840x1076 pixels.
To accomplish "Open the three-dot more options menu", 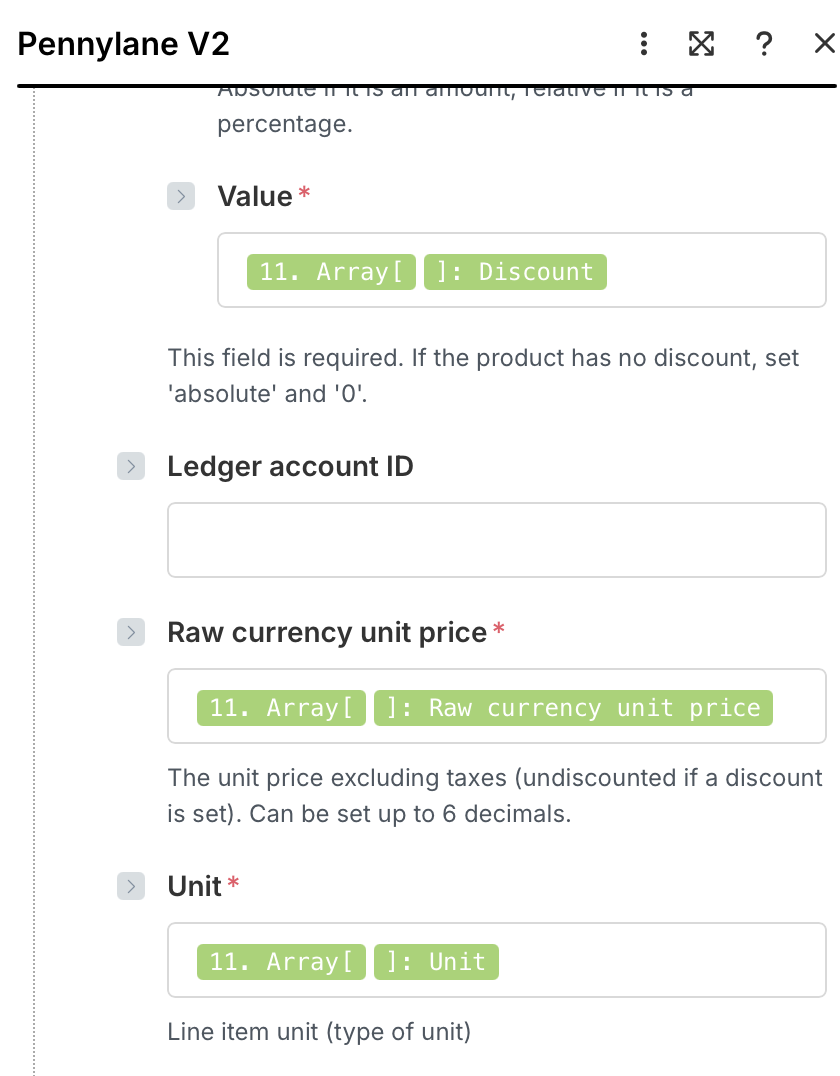I will coord(644,44).
